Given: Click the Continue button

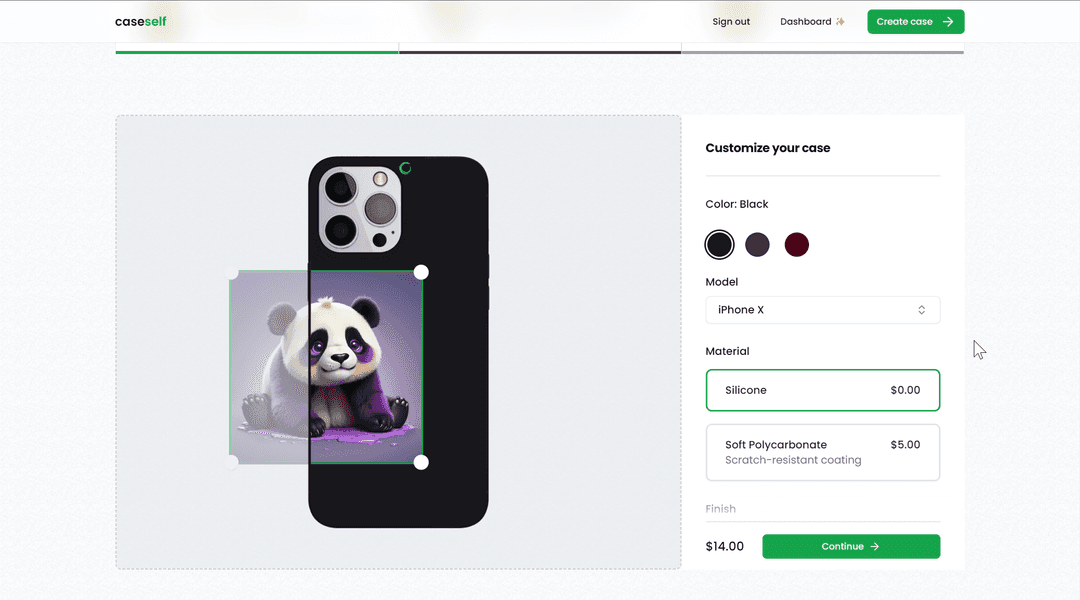Looking at the screenshot, I should (850, 547).
